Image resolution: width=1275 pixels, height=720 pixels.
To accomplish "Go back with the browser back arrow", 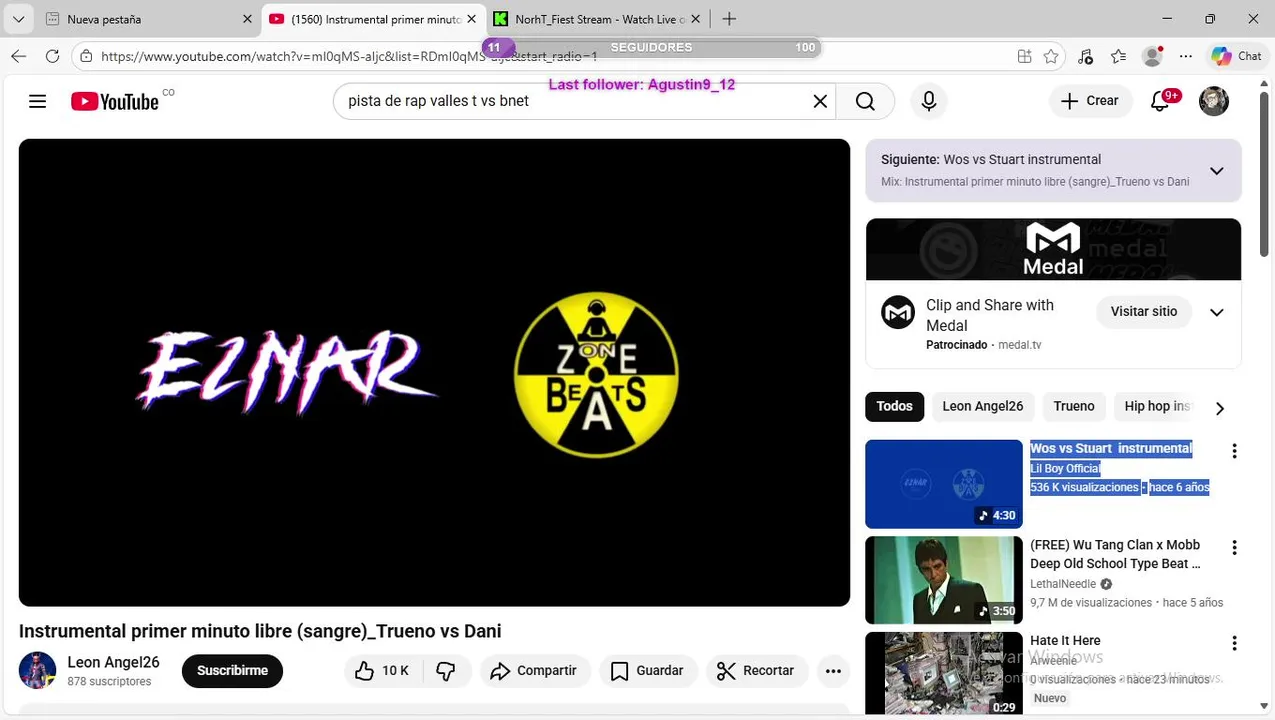I will 19,56.
